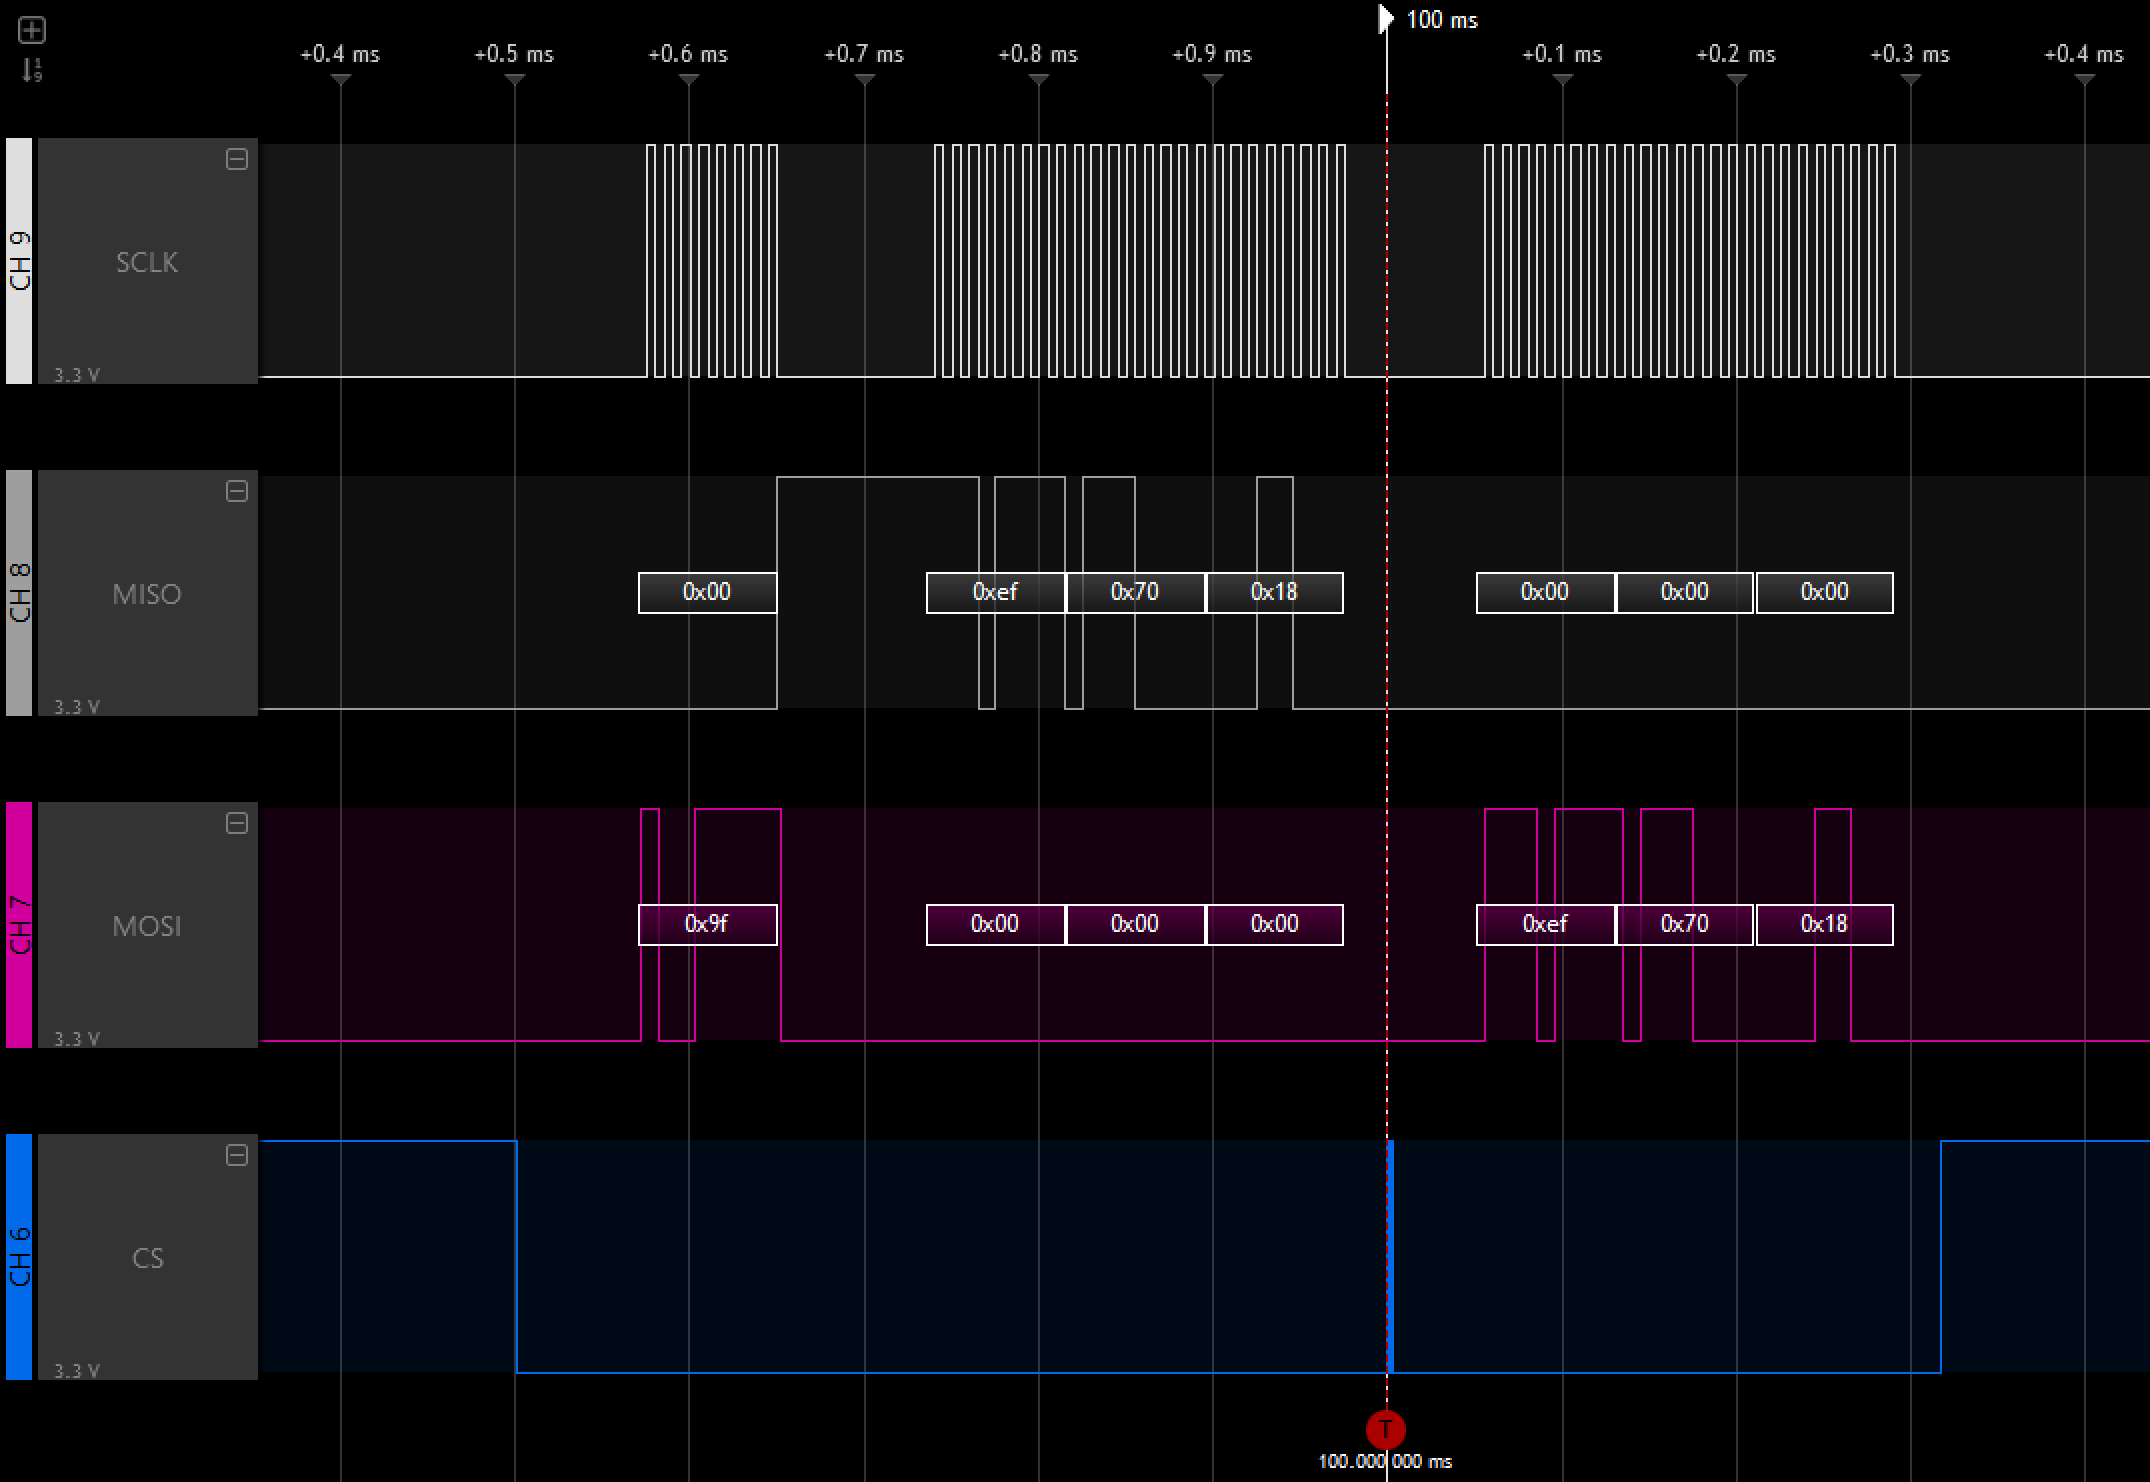Collapse the CS channel

[x=237, y=1155]
